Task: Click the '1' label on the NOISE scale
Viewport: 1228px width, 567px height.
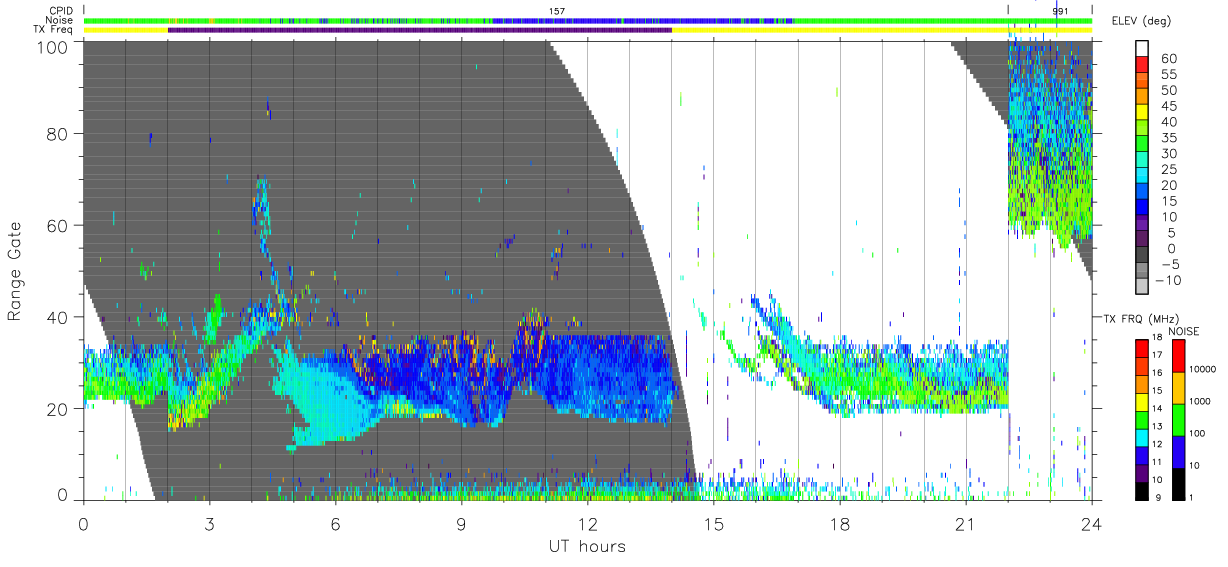Action: point(1193,498)
